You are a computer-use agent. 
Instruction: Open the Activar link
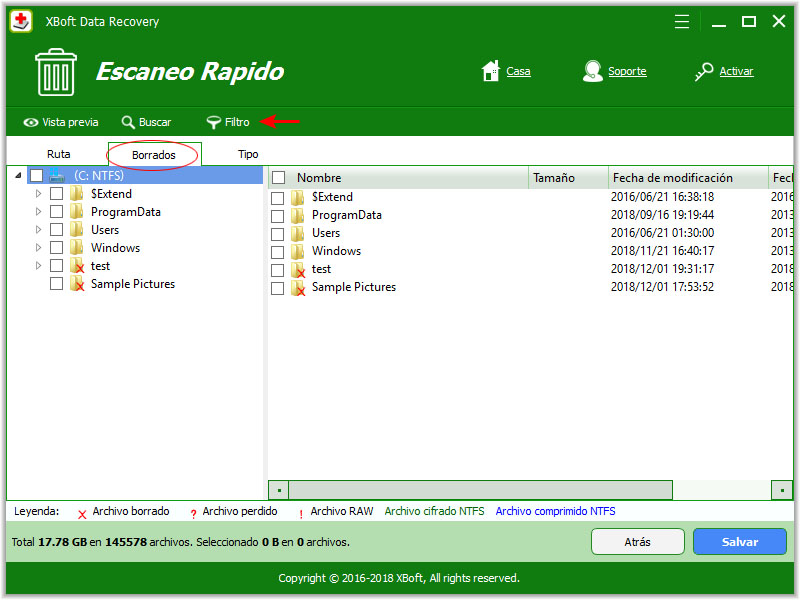736,71
